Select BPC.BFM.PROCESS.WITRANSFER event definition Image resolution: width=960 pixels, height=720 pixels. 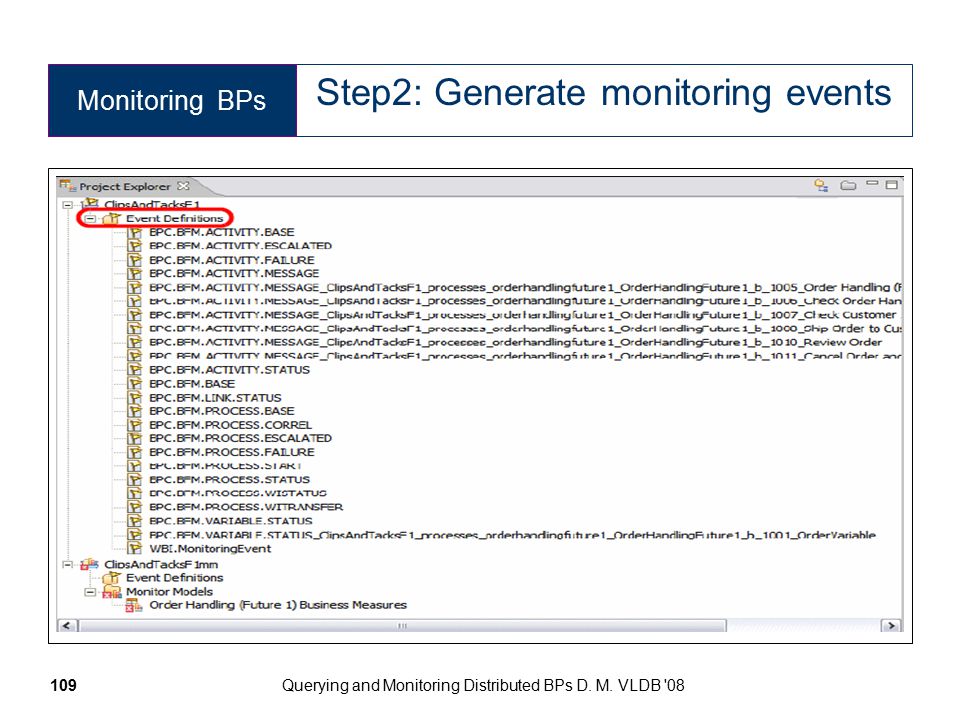[246, 508]
